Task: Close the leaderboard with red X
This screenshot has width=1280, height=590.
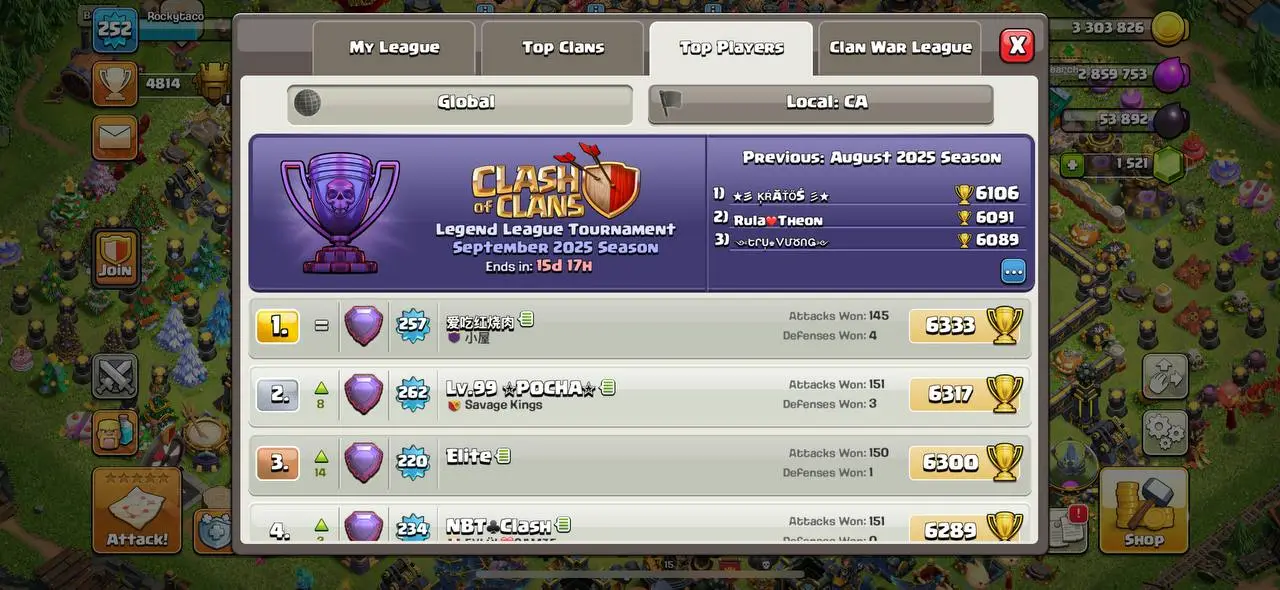Action: pos(1017,44)
